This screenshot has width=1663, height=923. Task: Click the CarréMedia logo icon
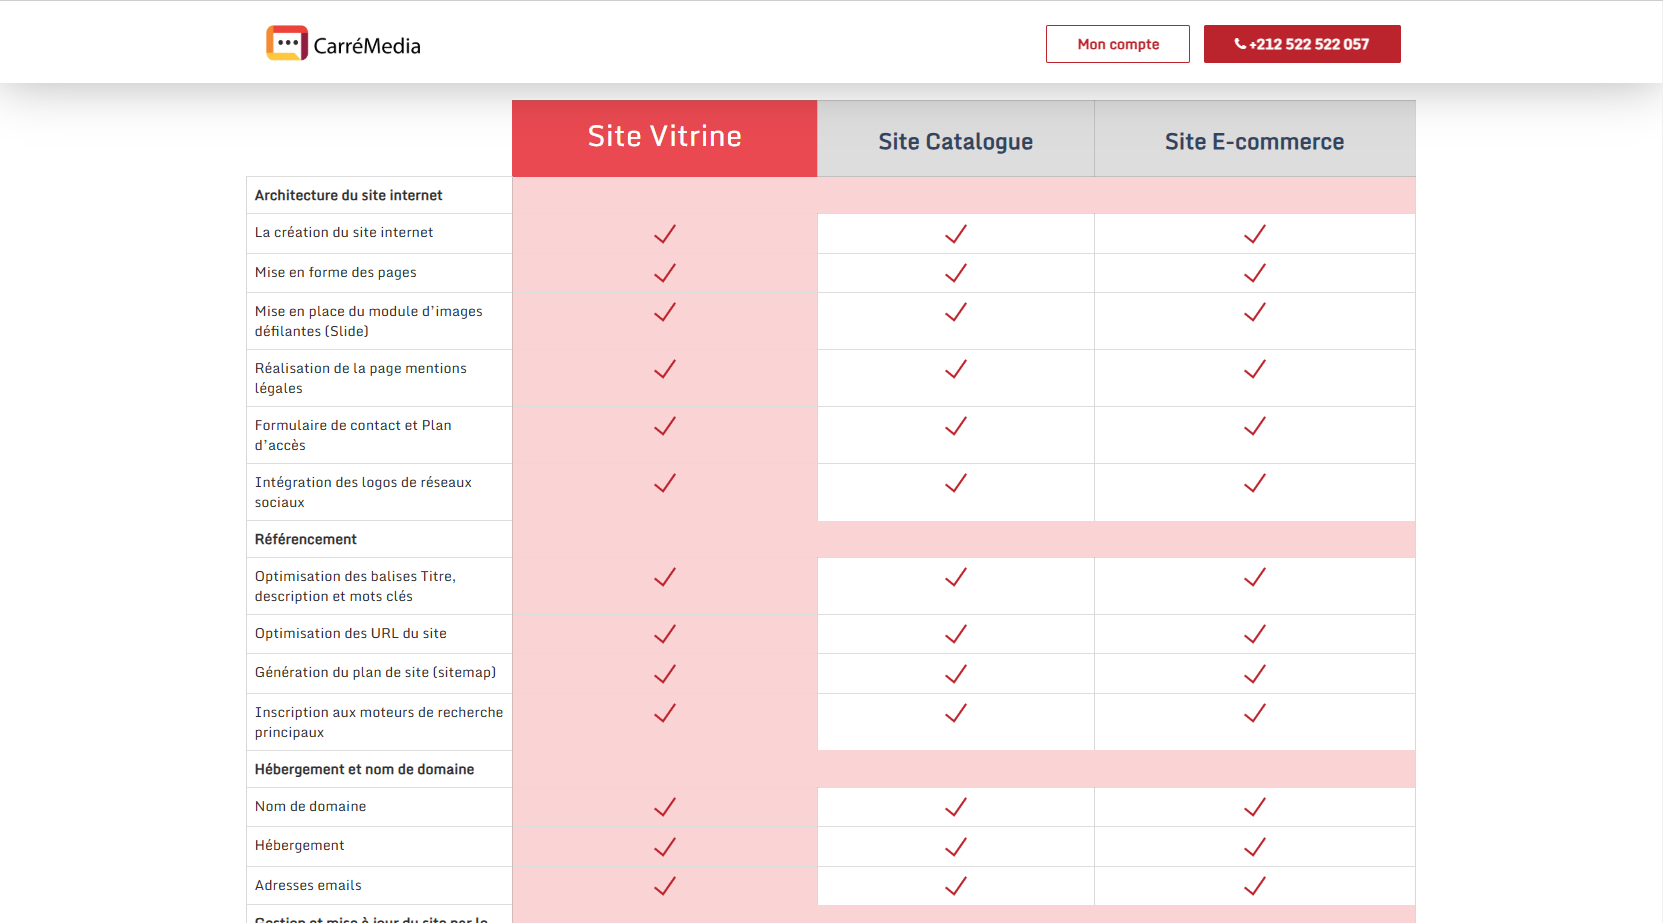[286, 43]
